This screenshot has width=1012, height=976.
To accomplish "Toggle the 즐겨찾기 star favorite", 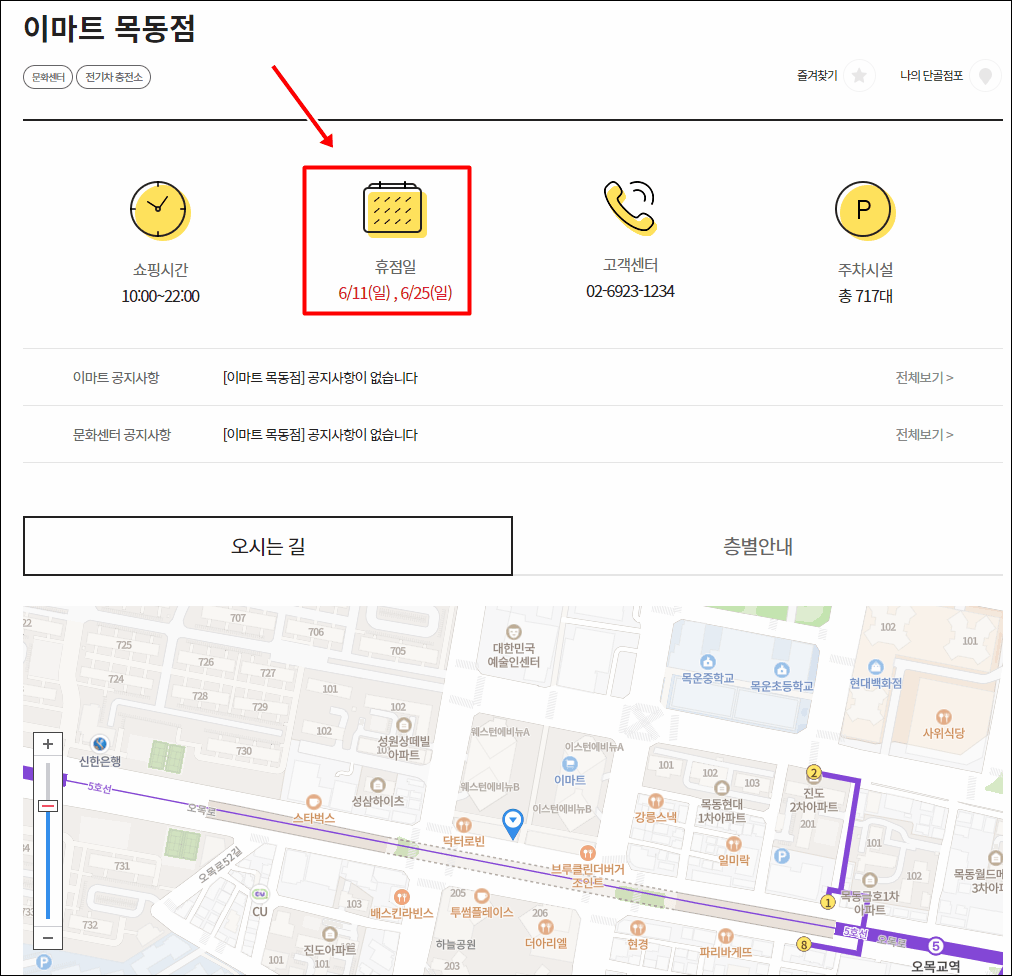I will pyautogui.click(x=859, y=76).
